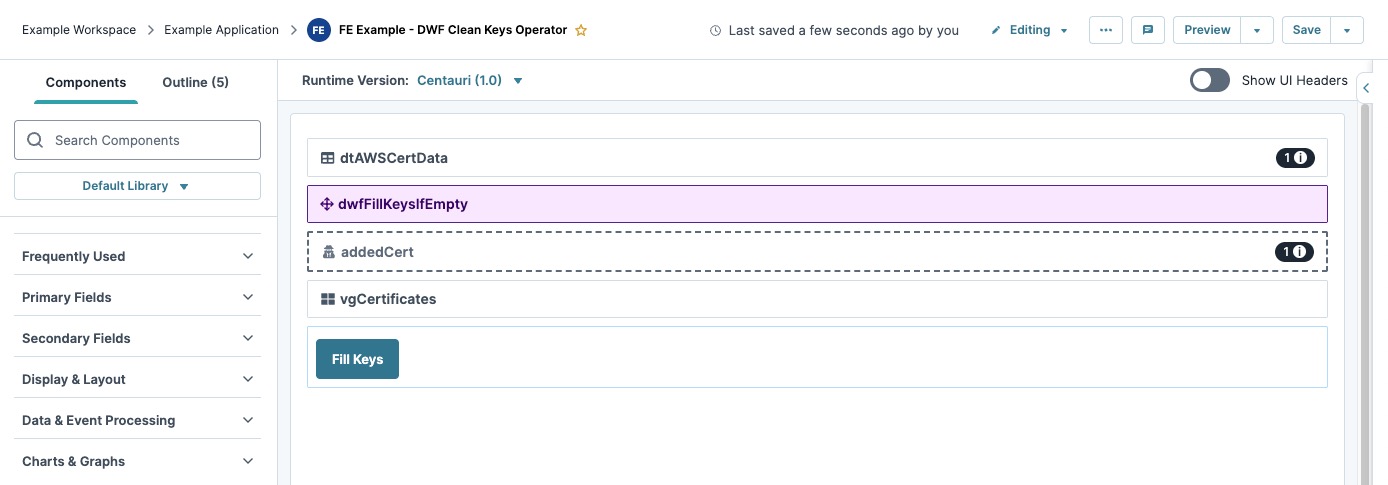Screen dimensions: 1388x485
Task: Click the FE application avatar icon
Action: [318, 30]
